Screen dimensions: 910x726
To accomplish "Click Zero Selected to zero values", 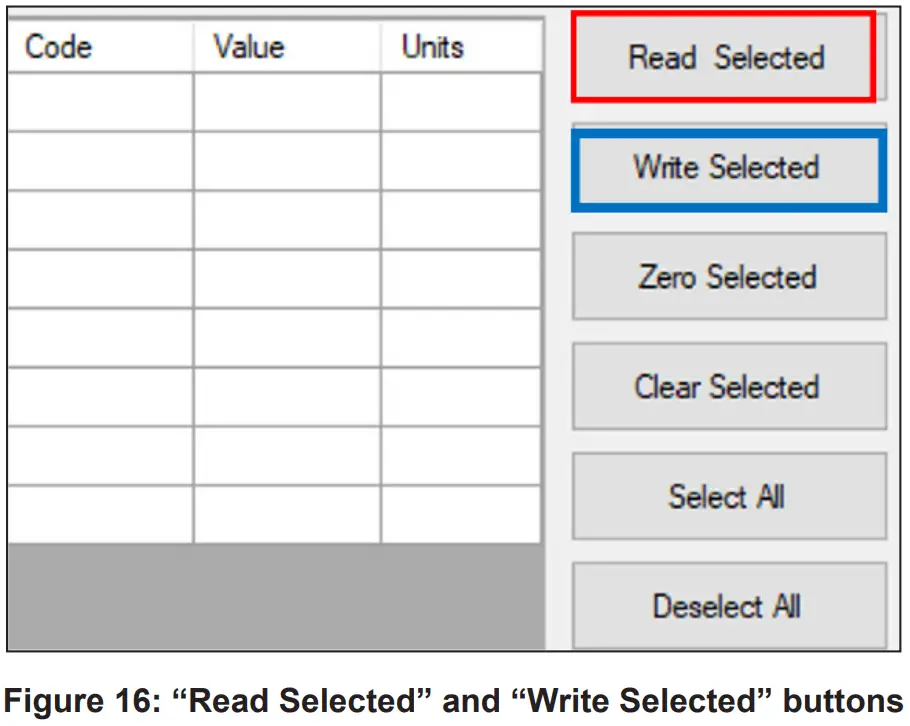I will coord(728,276).
